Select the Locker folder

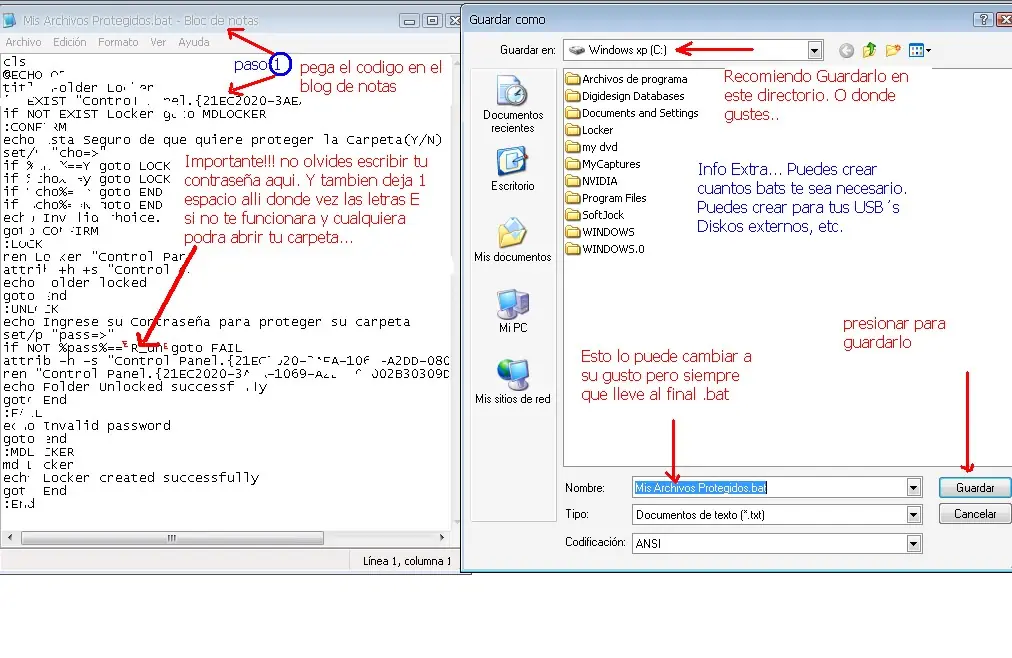coord(589,130)
